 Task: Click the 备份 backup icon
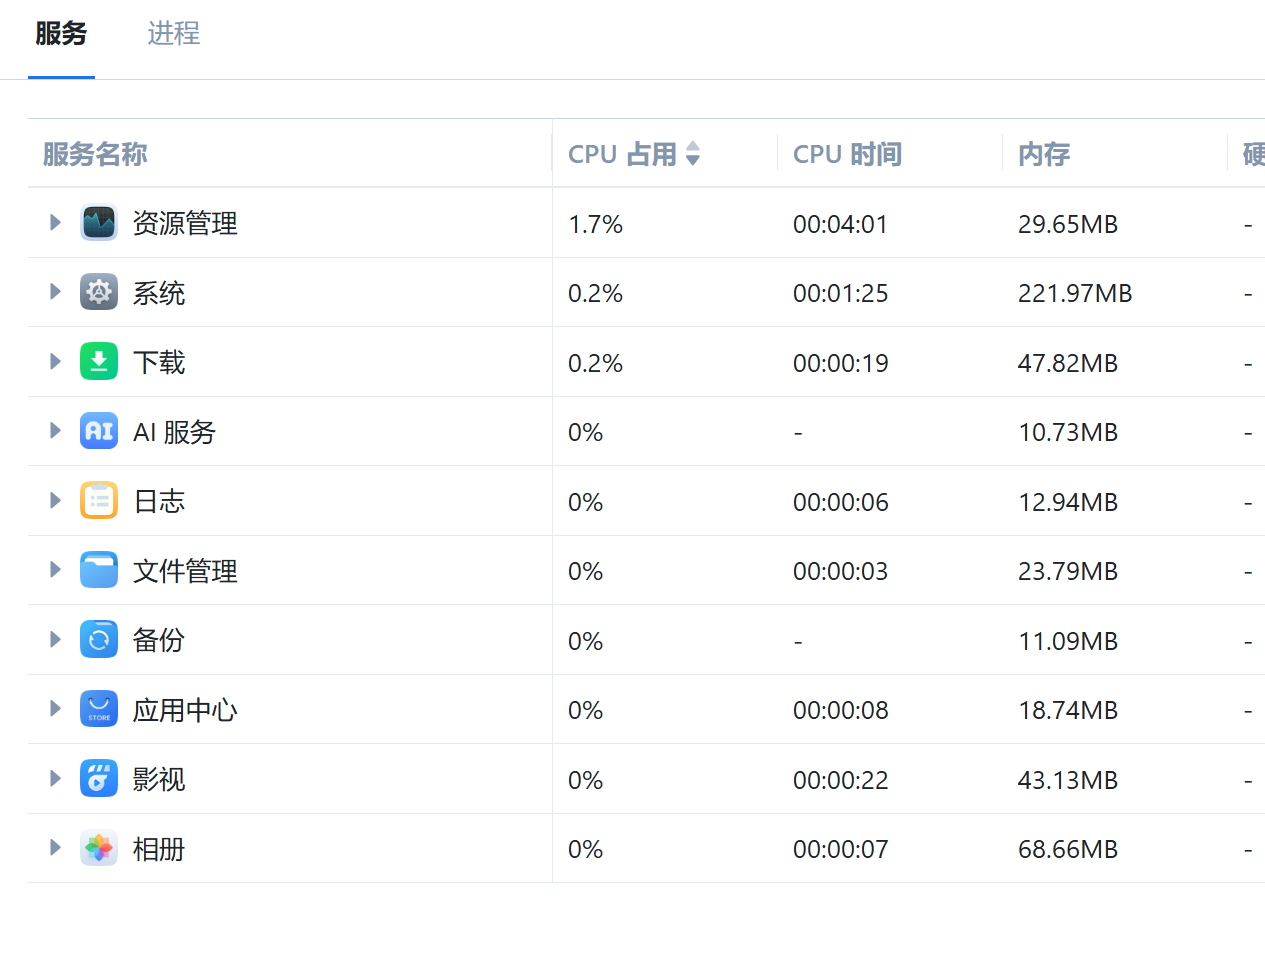99,640
